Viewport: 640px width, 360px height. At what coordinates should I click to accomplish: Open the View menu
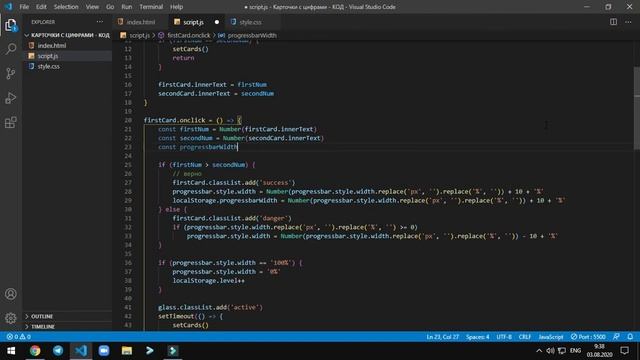(92, 7)
